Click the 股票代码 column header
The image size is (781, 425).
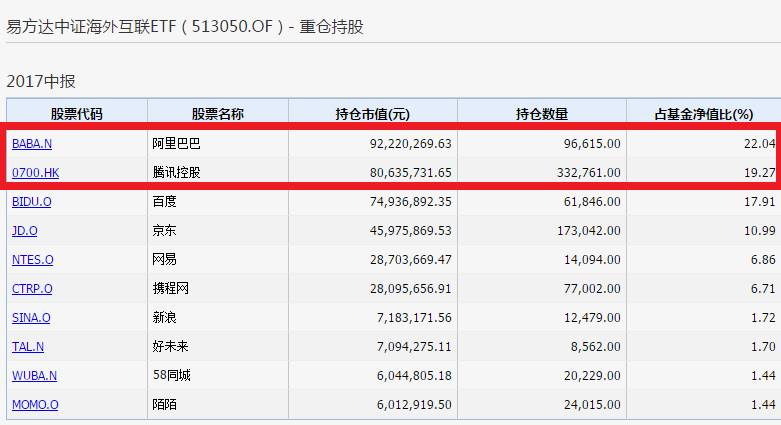click(x=77, y=114)
